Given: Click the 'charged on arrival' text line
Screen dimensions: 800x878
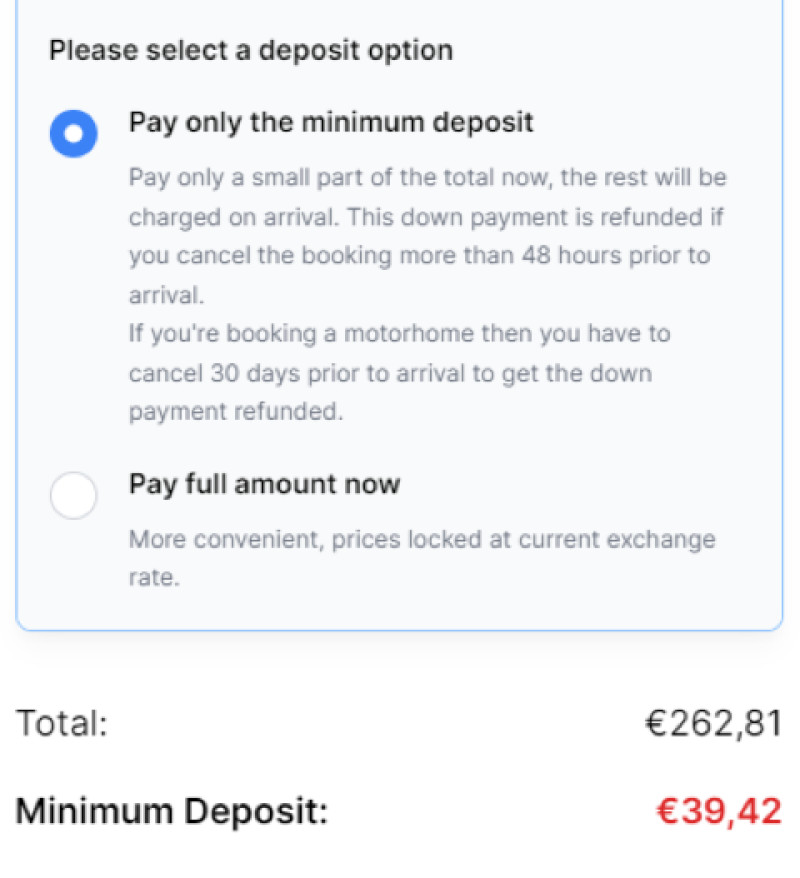Looking at the screenshot, I should click(425, 217).
